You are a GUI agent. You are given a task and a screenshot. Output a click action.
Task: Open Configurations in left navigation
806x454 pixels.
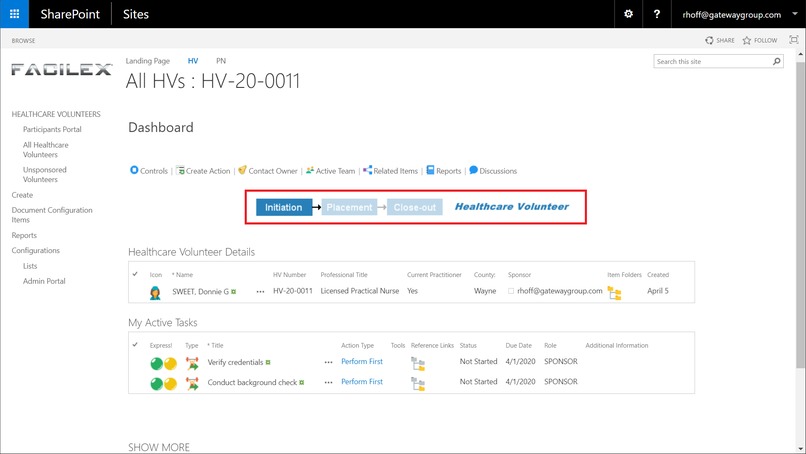pyautogui.click(x=35, y=250)
